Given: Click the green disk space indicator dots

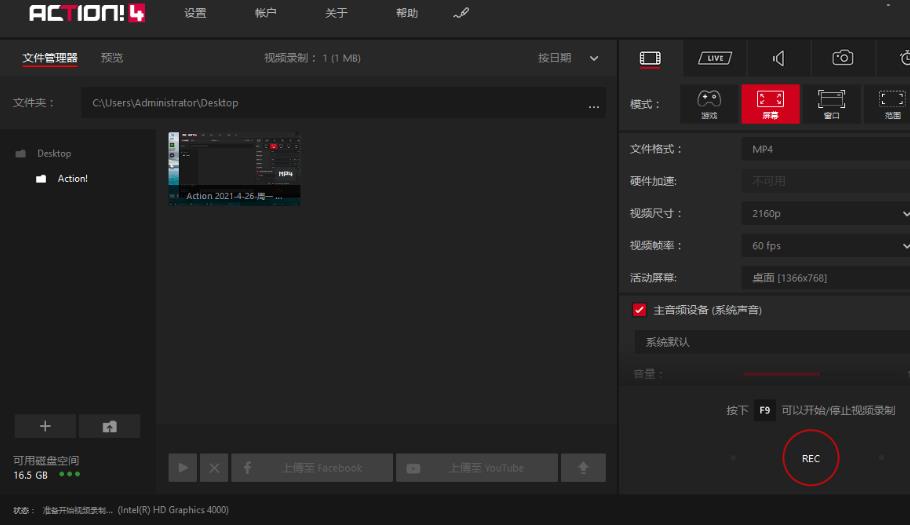Looking at the screenshot, I should click(70, 475).
